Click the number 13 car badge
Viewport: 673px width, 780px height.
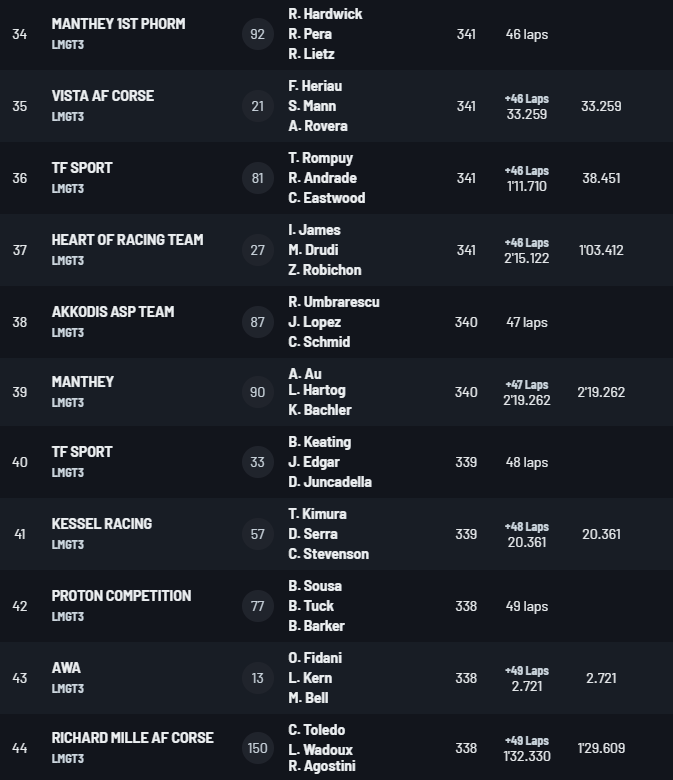pyautogui.click(x=258, y=678)
